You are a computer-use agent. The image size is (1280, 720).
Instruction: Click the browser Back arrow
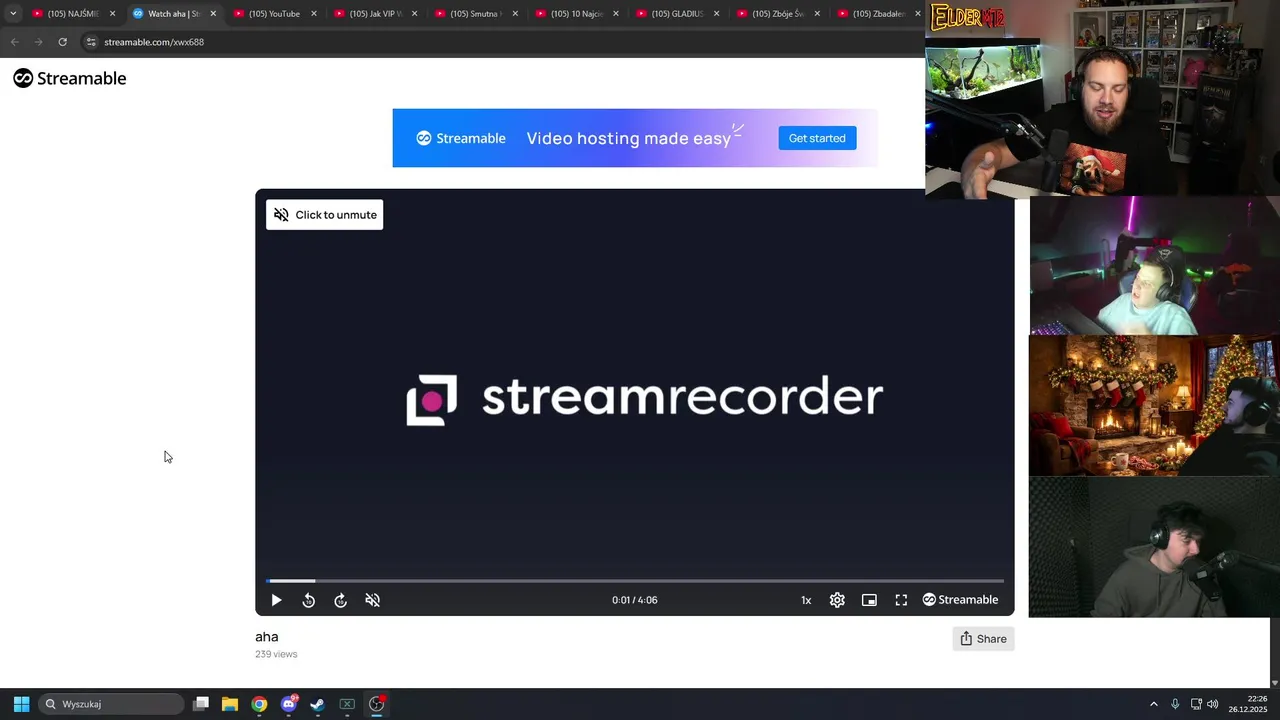(x=14, y=42)
